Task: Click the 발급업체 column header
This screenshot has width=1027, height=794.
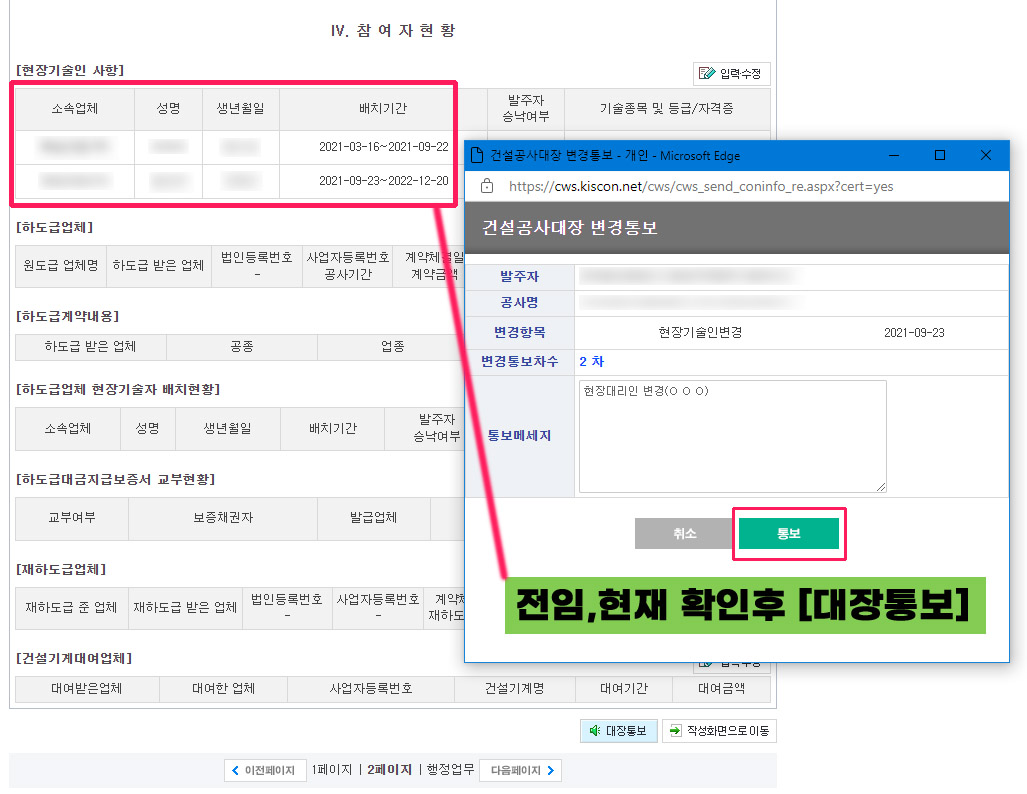Action: point(373,518)
